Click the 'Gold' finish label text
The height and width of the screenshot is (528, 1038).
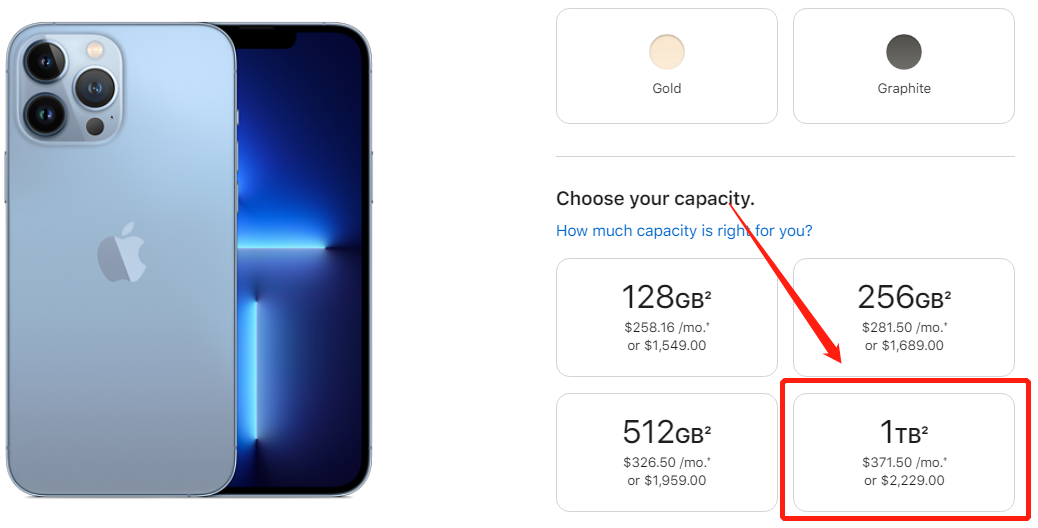point(667,88)
